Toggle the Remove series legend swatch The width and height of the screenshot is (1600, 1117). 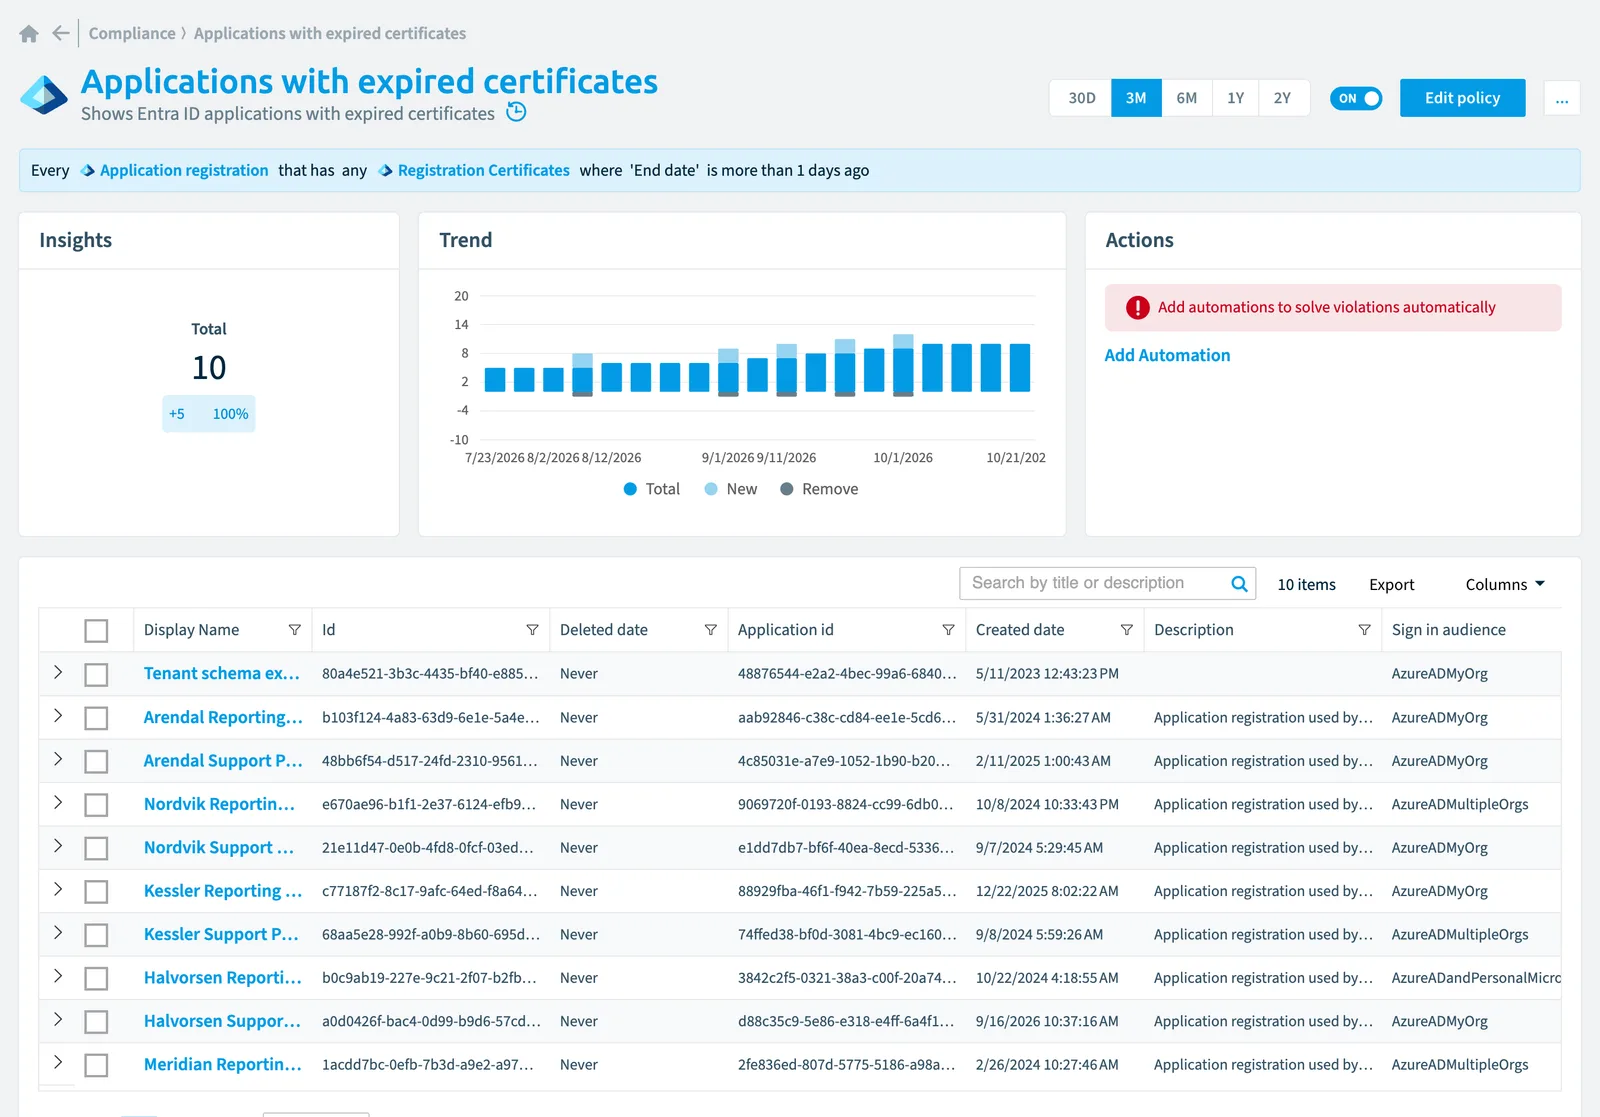[787, 489]
